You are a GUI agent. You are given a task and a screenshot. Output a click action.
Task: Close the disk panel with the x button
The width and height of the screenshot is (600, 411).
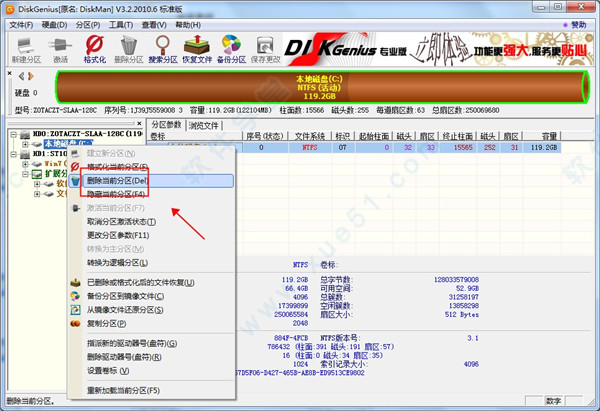tap(7, 74)
